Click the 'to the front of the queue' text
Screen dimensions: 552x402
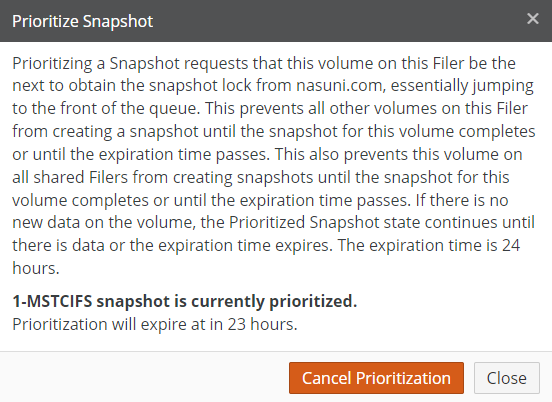tap(106, 108)
